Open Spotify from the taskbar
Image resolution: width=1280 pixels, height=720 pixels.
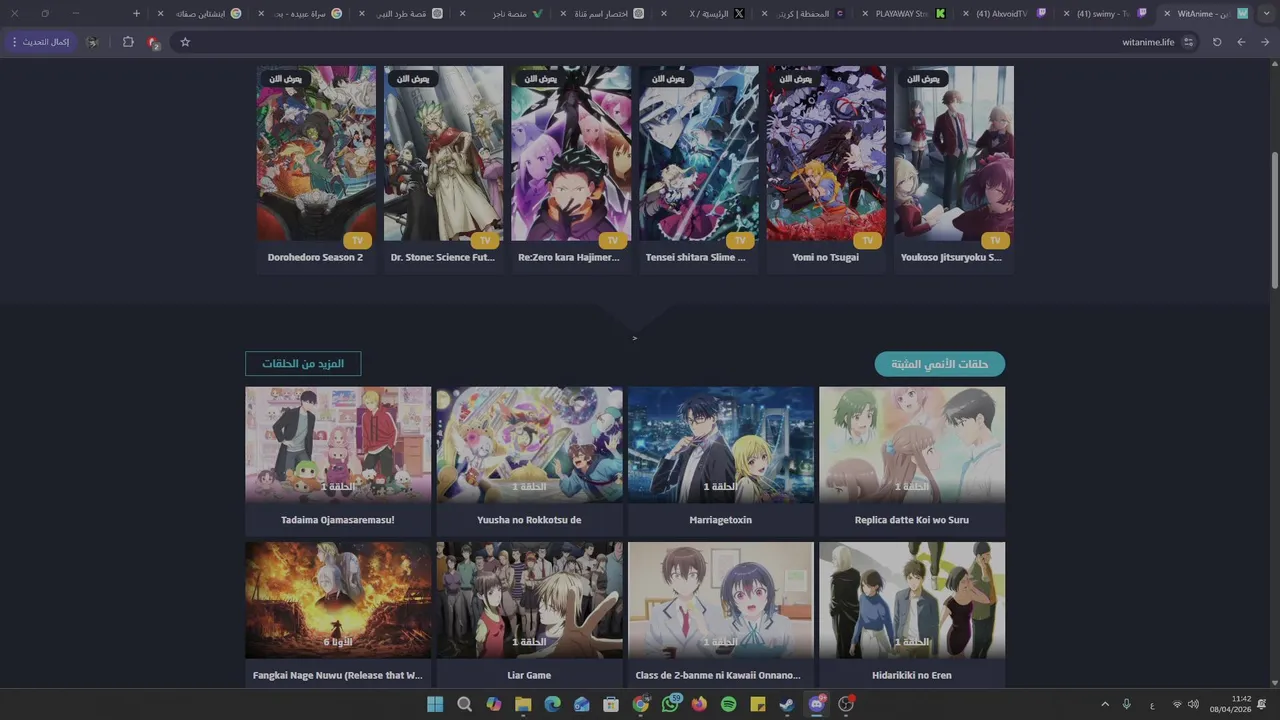728,704
